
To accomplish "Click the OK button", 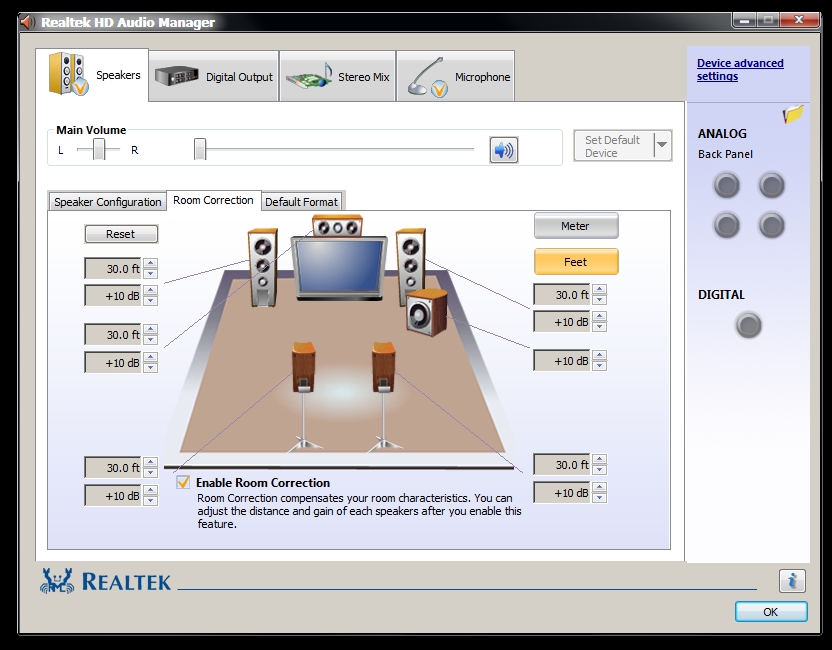I will point(771,612).
